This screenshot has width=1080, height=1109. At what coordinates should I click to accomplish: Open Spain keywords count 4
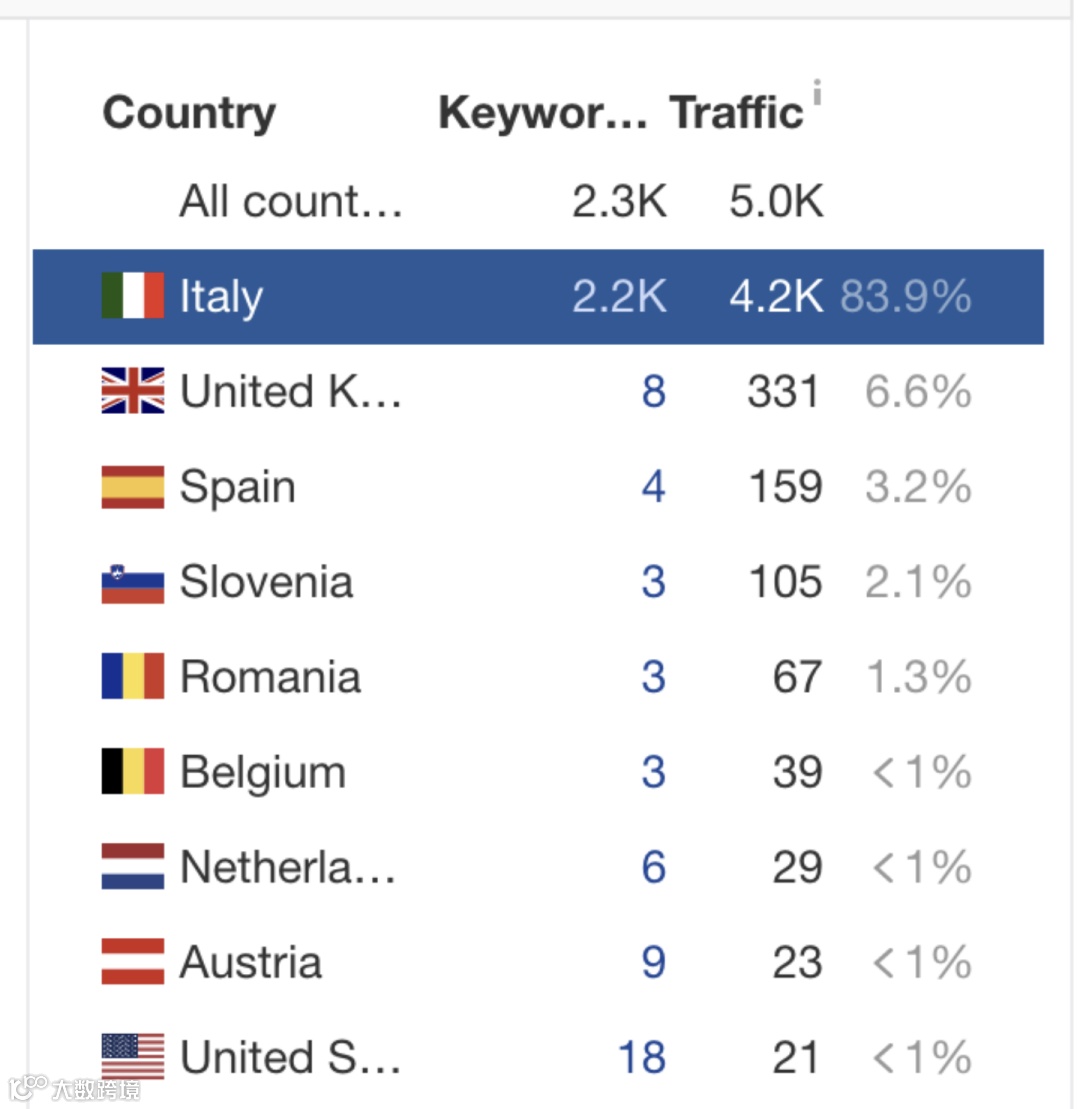click(x=654, y=487)
